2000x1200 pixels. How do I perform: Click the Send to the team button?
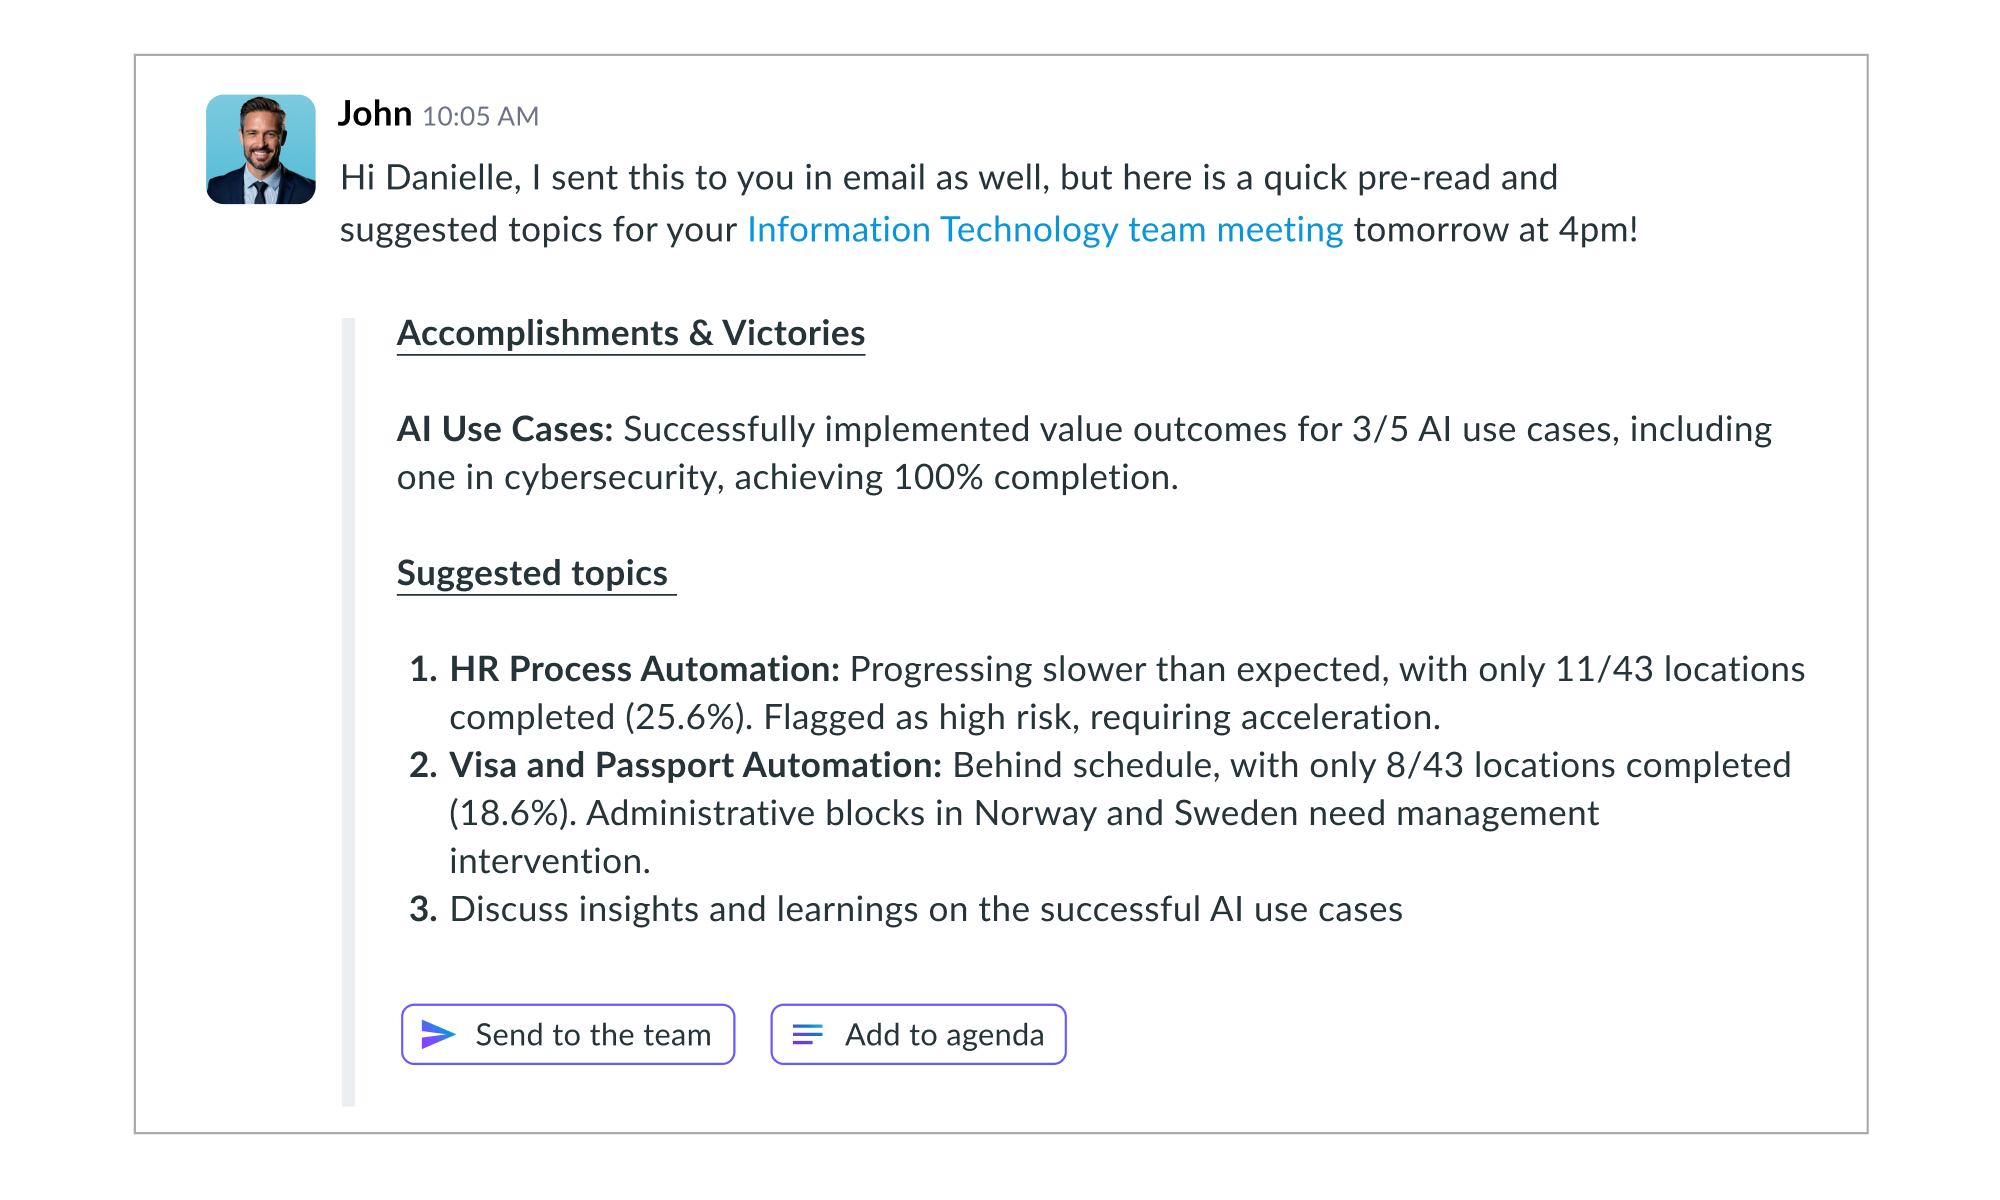coord(568,1034)
